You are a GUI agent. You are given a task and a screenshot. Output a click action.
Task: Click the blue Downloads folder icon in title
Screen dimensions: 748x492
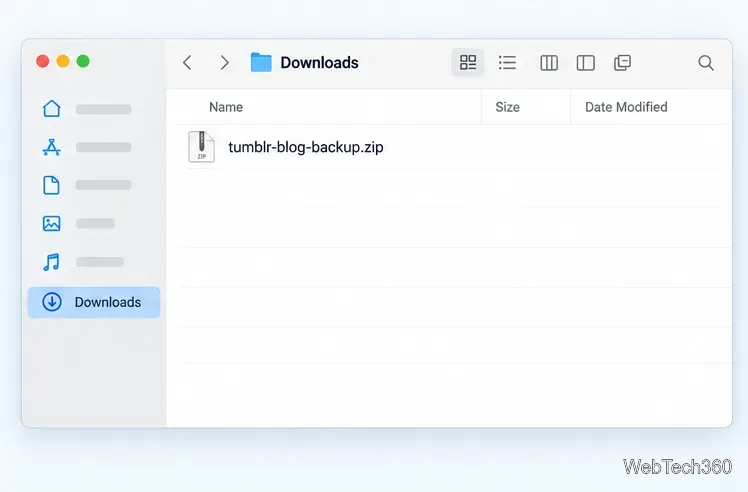pyautogui.click(x=261, y=63)
